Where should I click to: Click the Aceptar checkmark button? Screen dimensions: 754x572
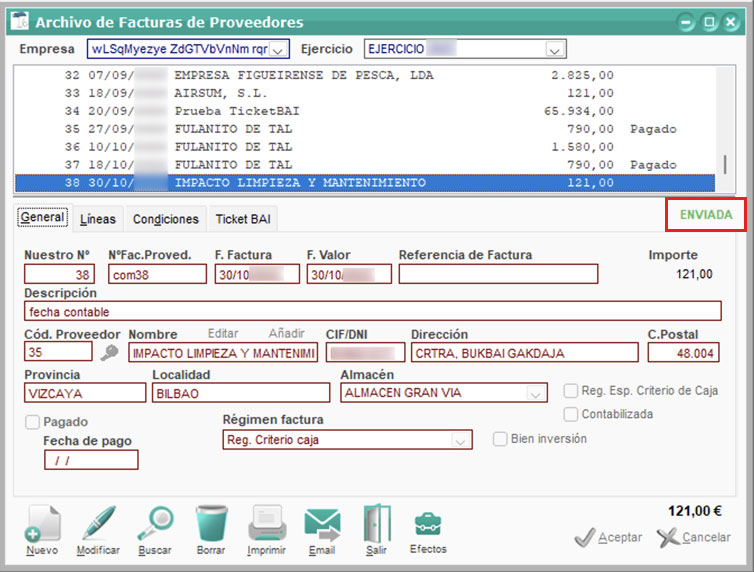click(x=608, y=537)
